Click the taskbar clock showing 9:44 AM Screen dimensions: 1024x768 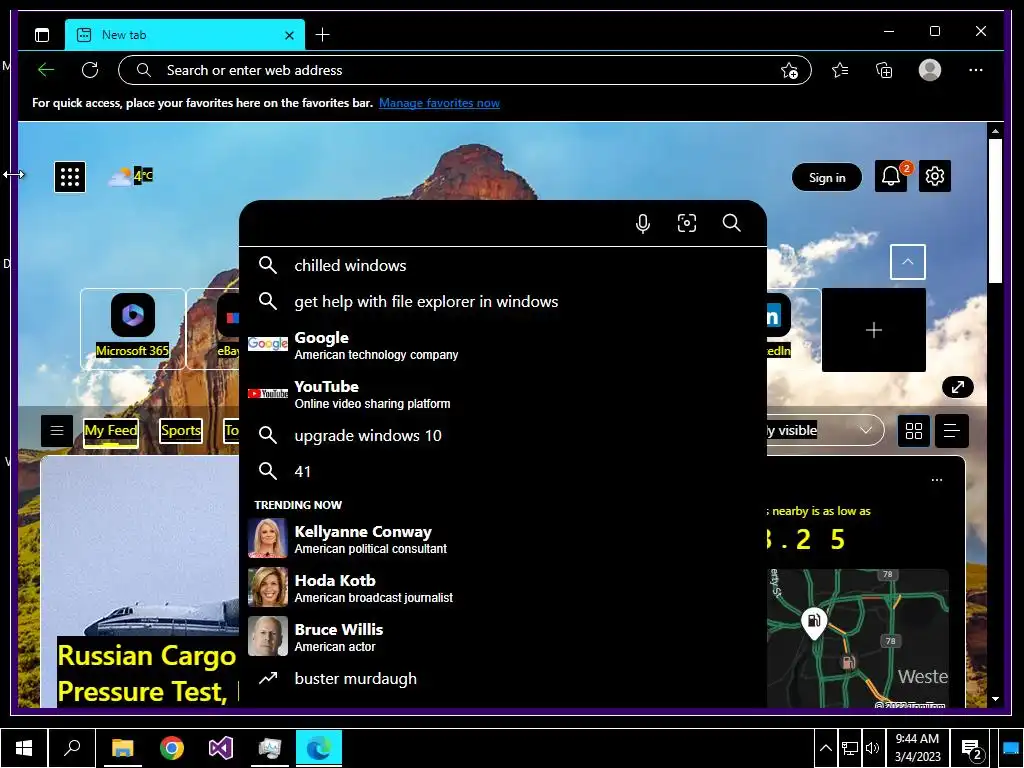(x=917, y=748)
